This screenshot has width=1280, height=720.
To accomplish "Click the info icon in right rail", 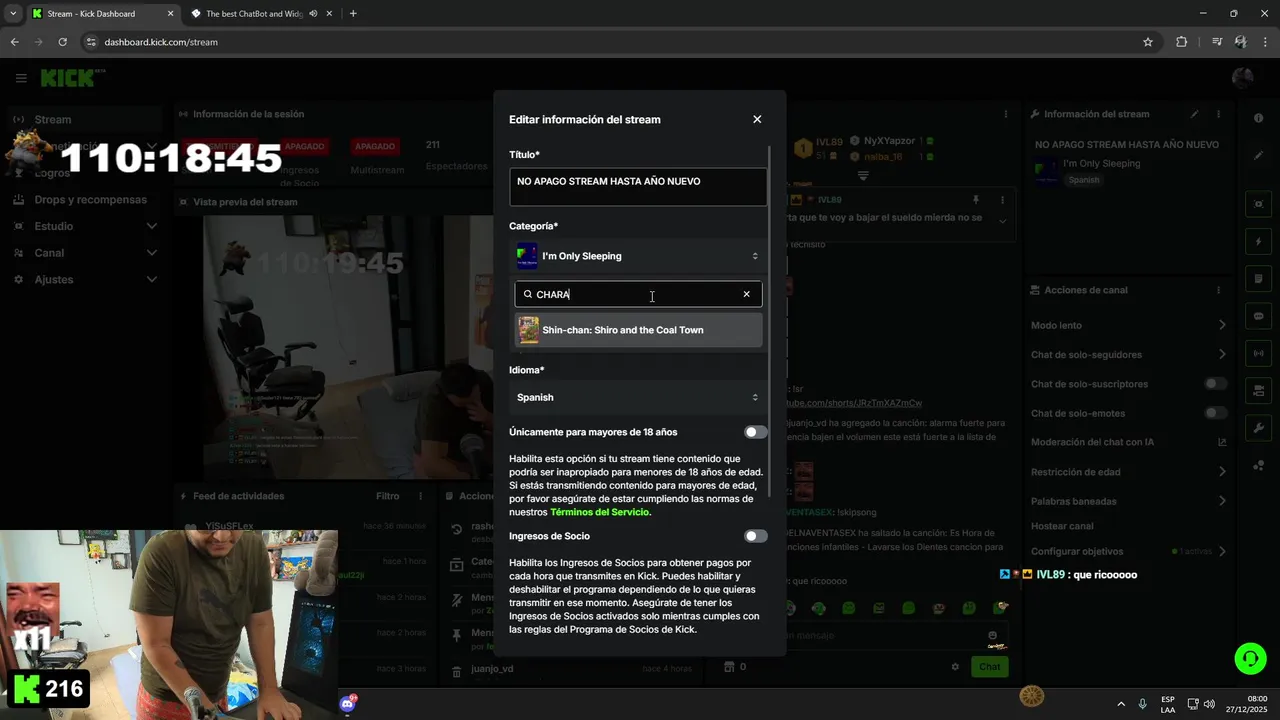I will coord(1258,118).
